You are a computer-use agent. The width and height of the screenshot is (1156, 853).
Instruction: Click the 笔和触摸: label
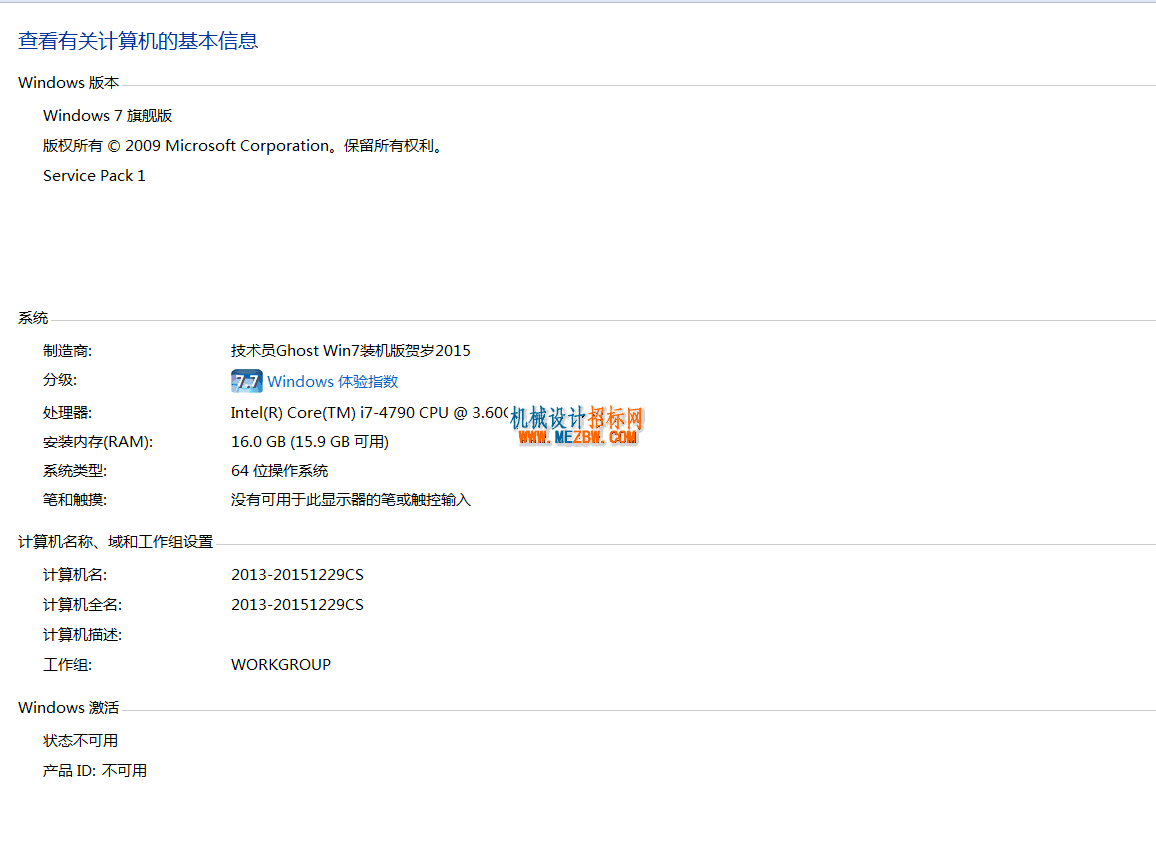point(74,500)
